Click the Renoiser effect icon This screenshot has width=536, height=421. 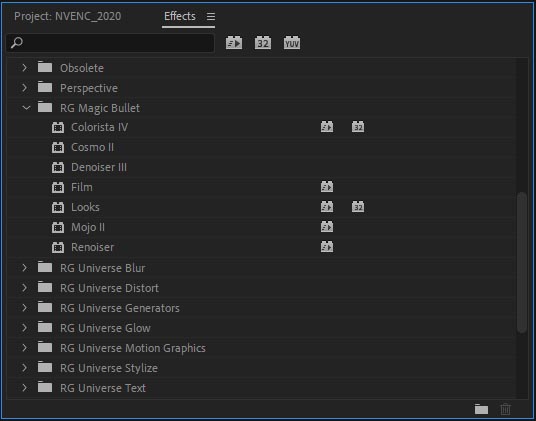tap(58, 247)
